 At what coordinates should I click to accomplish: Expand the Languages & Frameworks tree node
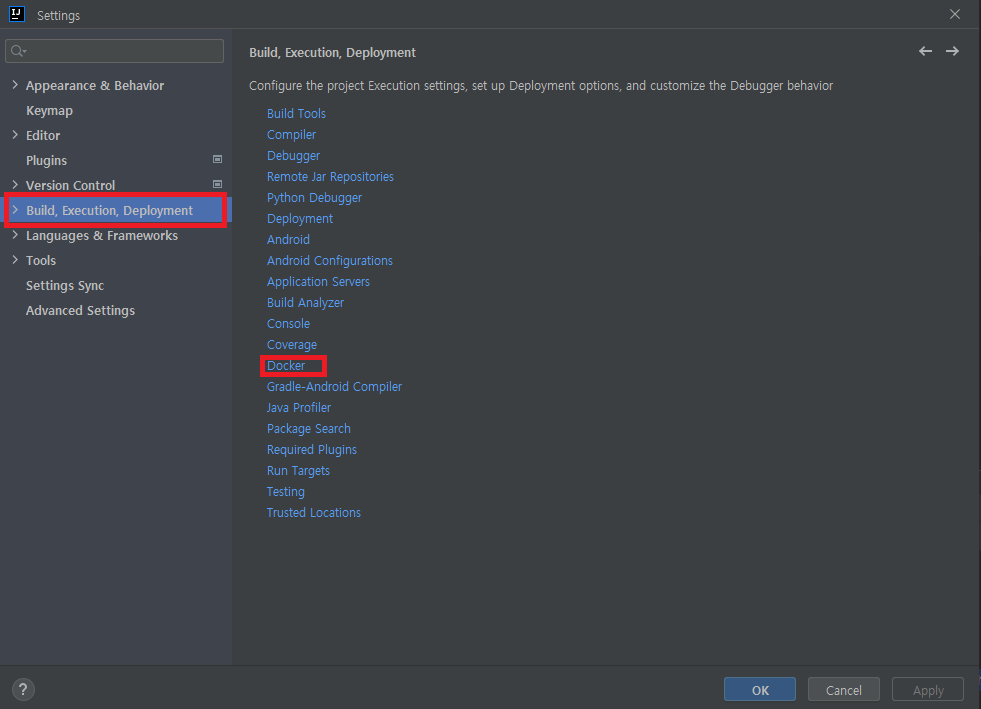[x=15, y=235]
